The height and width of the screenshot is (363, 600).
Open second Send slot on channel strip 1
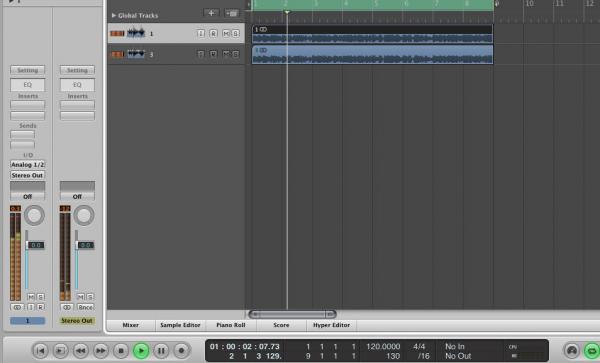point(23,145)
